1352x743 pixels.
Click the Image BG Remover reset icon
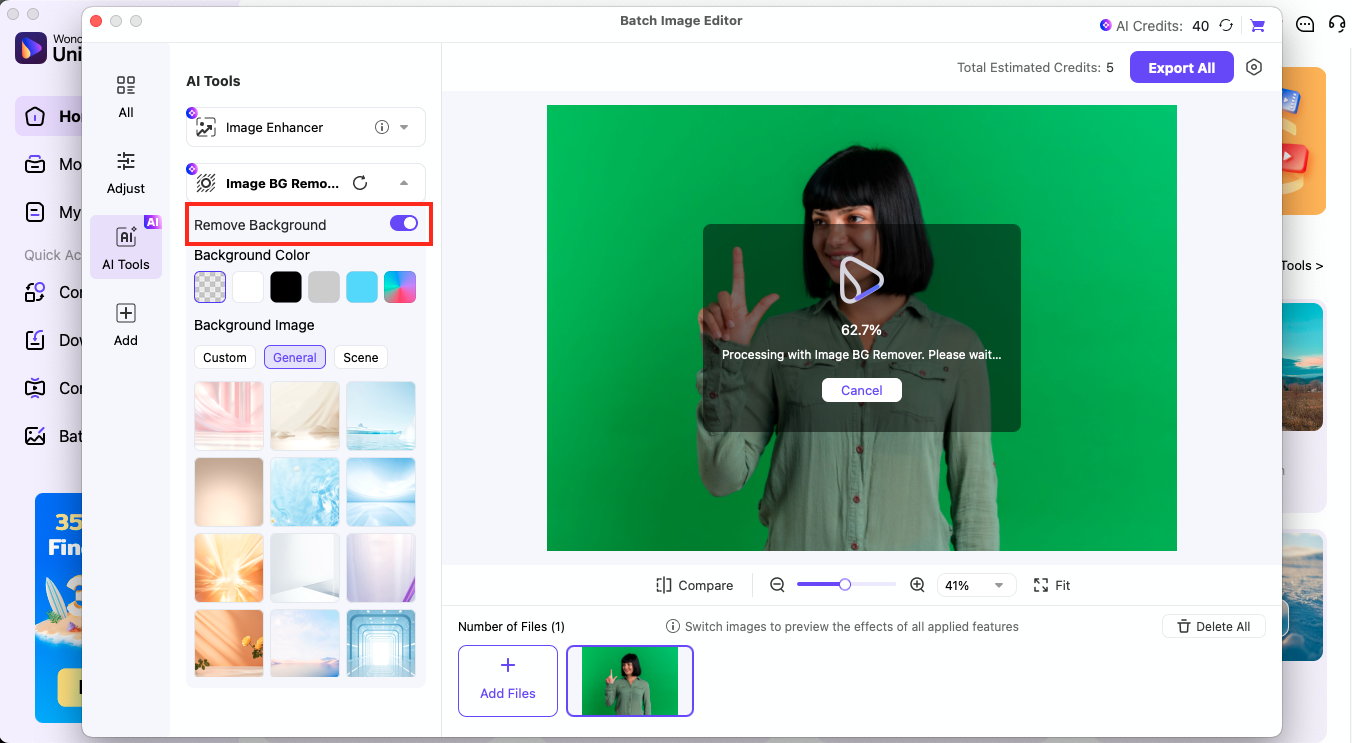click(x=360, y=183)
